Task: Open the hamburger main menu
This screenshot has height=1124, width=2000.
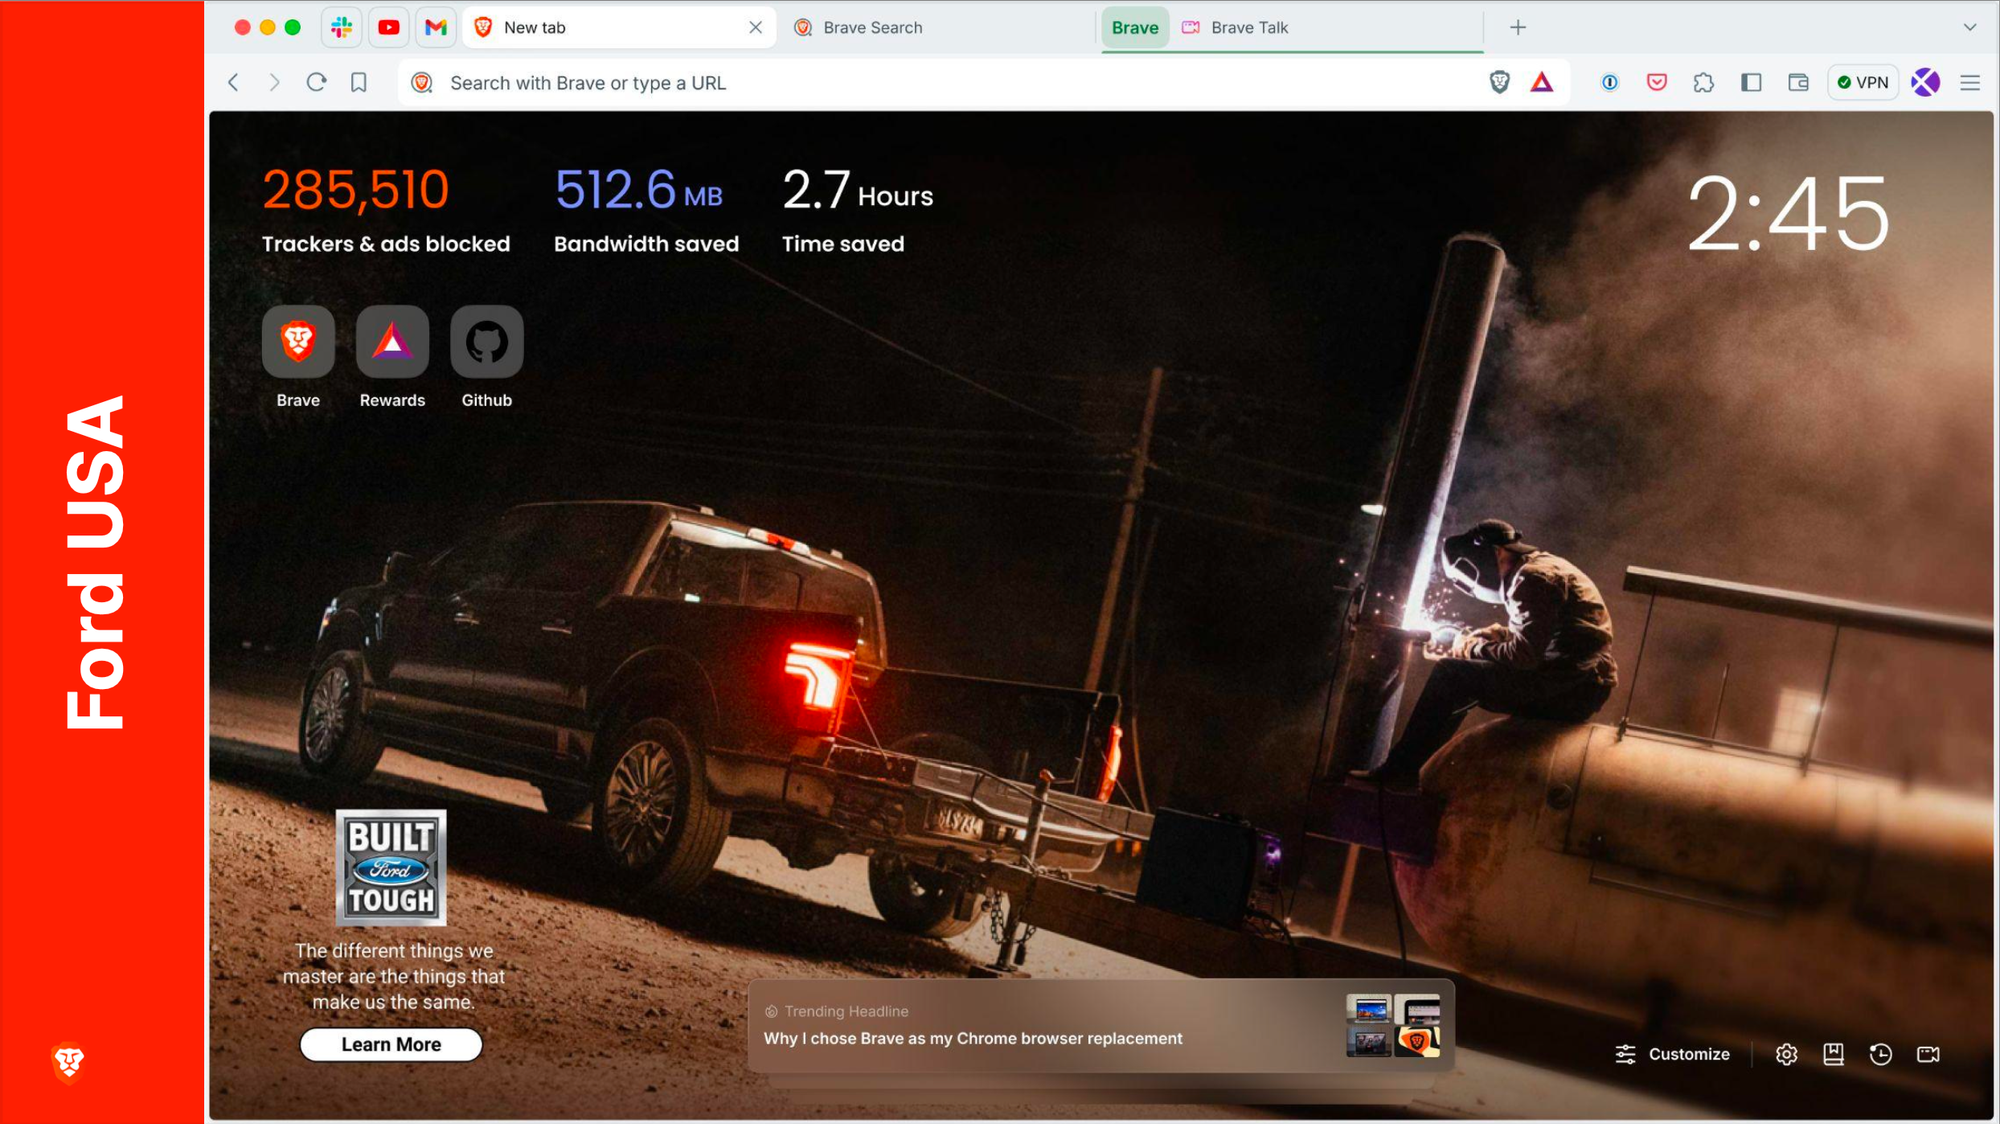Action: click(1970, 83)
